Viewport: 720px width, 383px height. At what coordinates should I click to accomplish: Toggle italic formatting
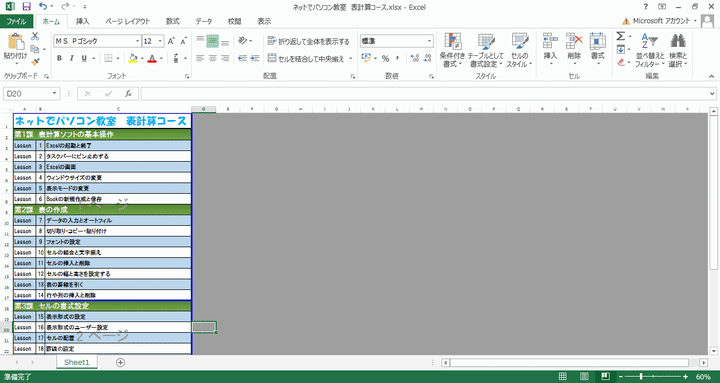coord(72,58)
